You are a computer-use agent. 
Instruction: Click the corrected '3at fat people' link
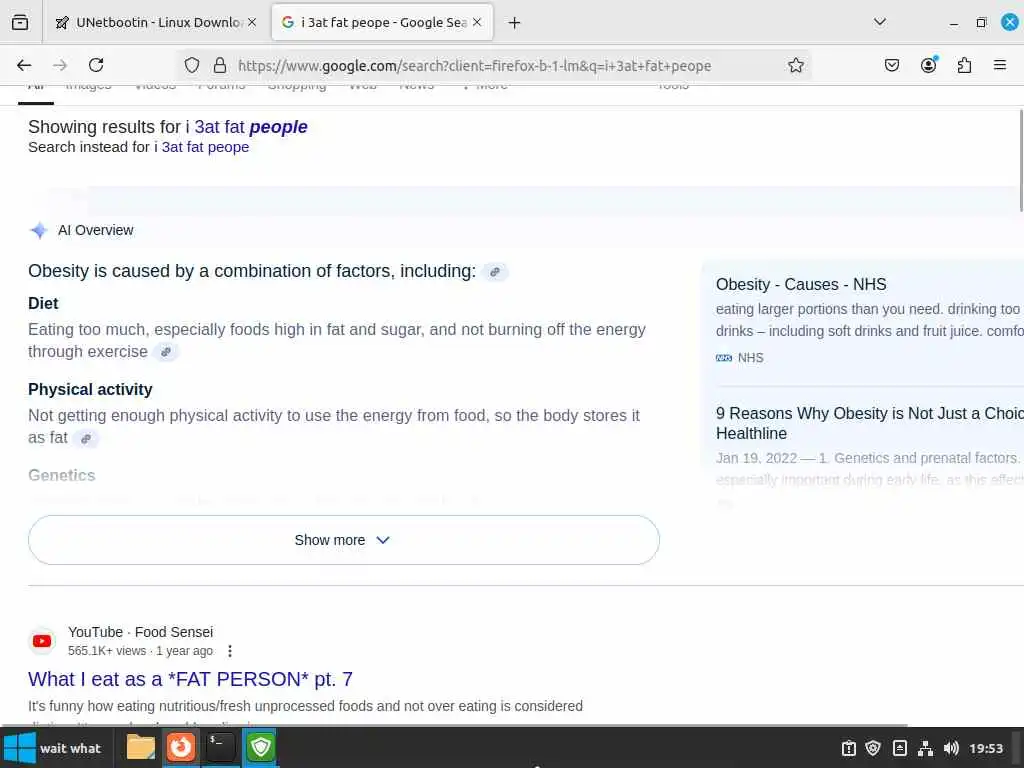[251, 127]
